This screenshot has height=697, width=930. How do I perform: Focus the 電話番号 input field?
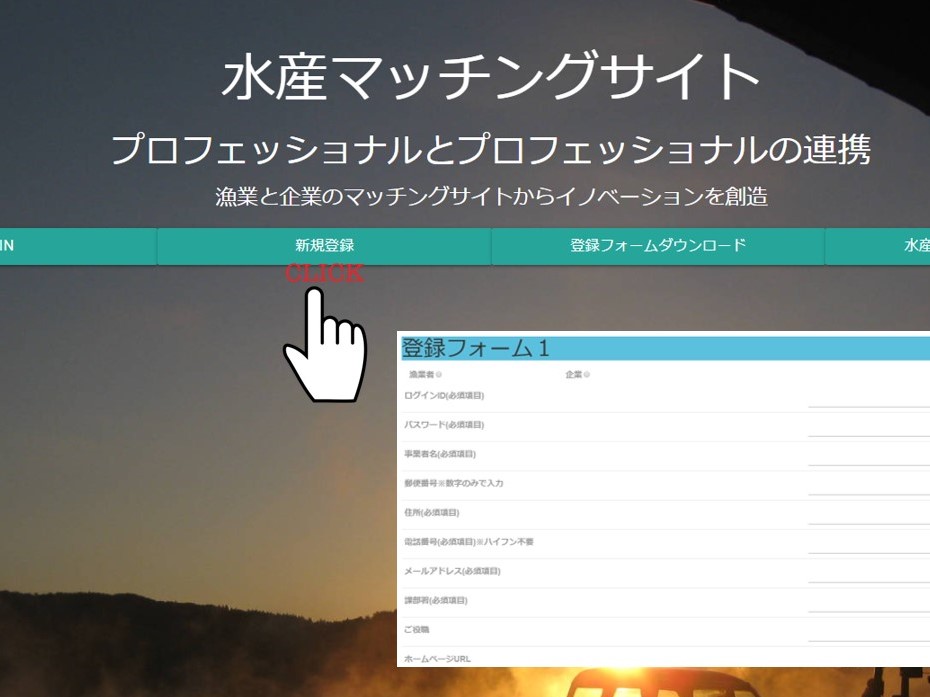[868, 543]
